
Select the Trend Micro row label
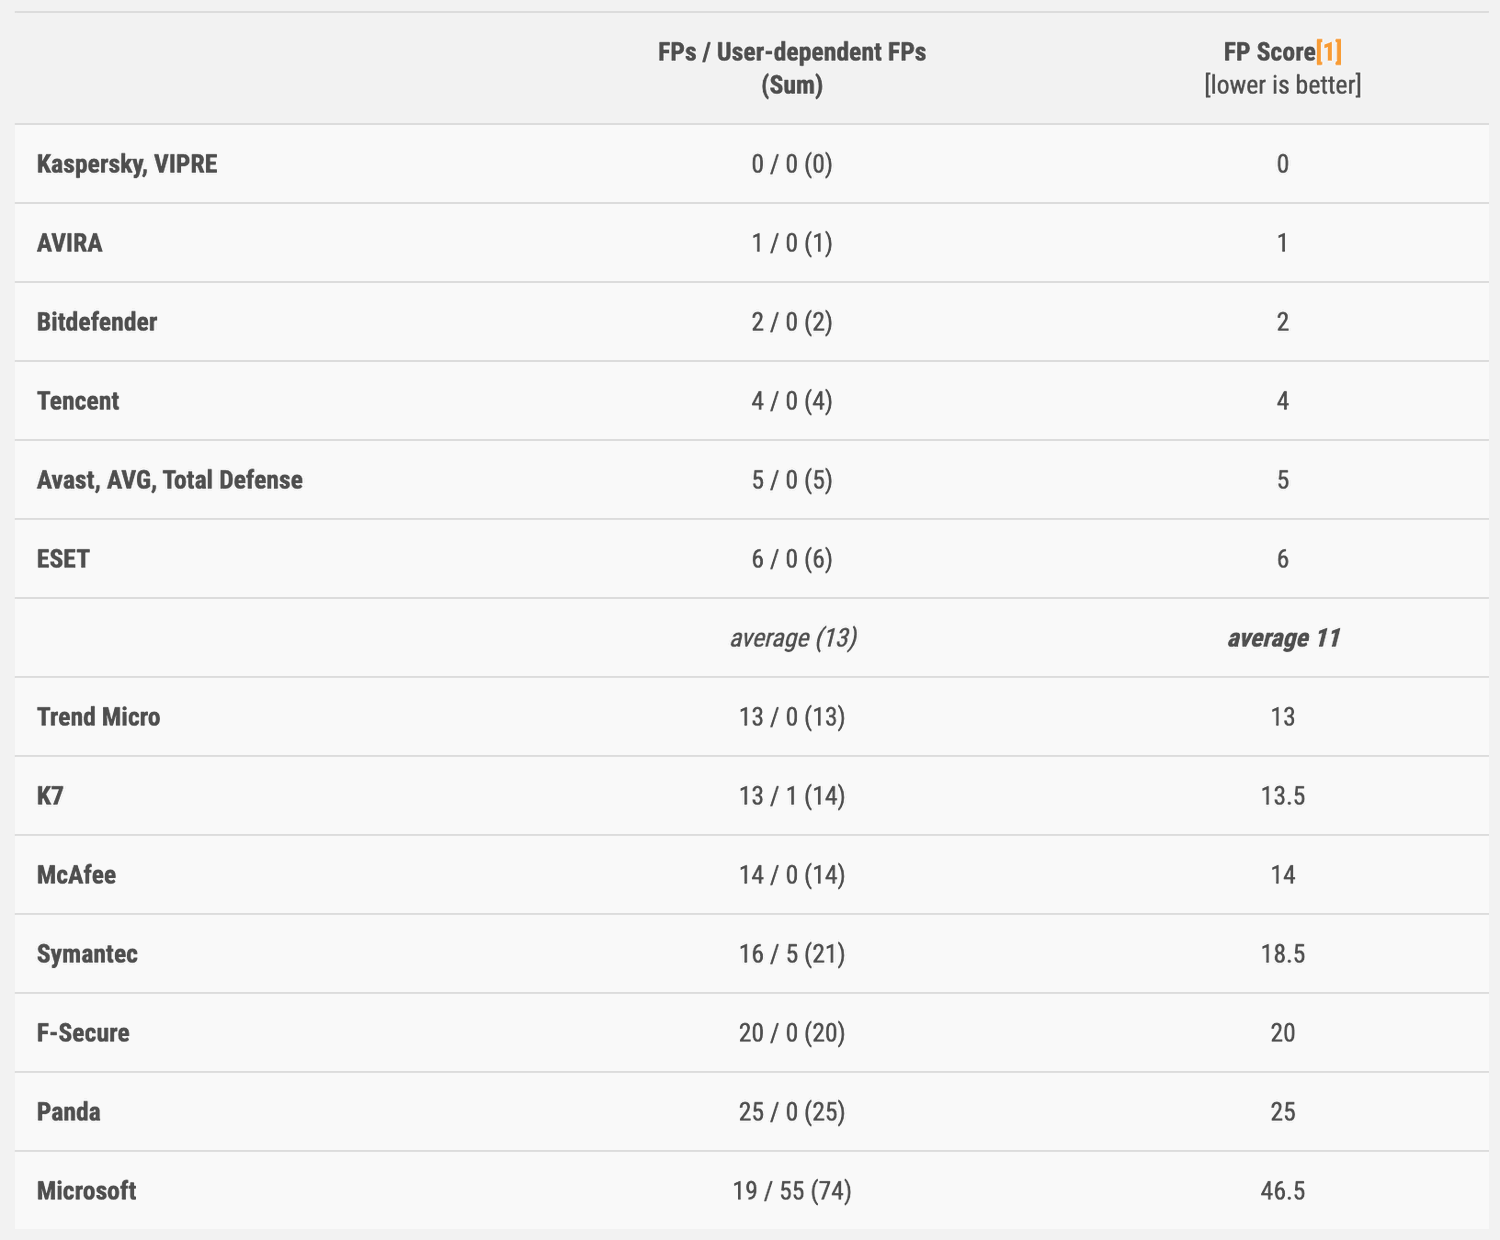point(98,717)
